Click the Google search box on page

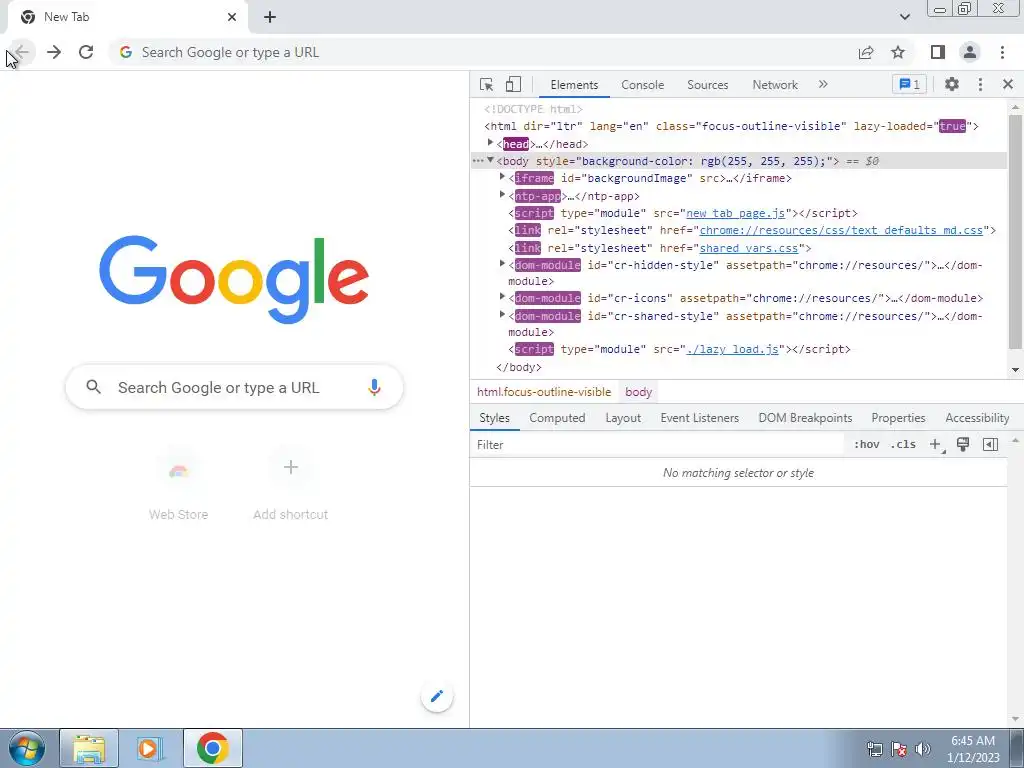[x=234, y=387]
